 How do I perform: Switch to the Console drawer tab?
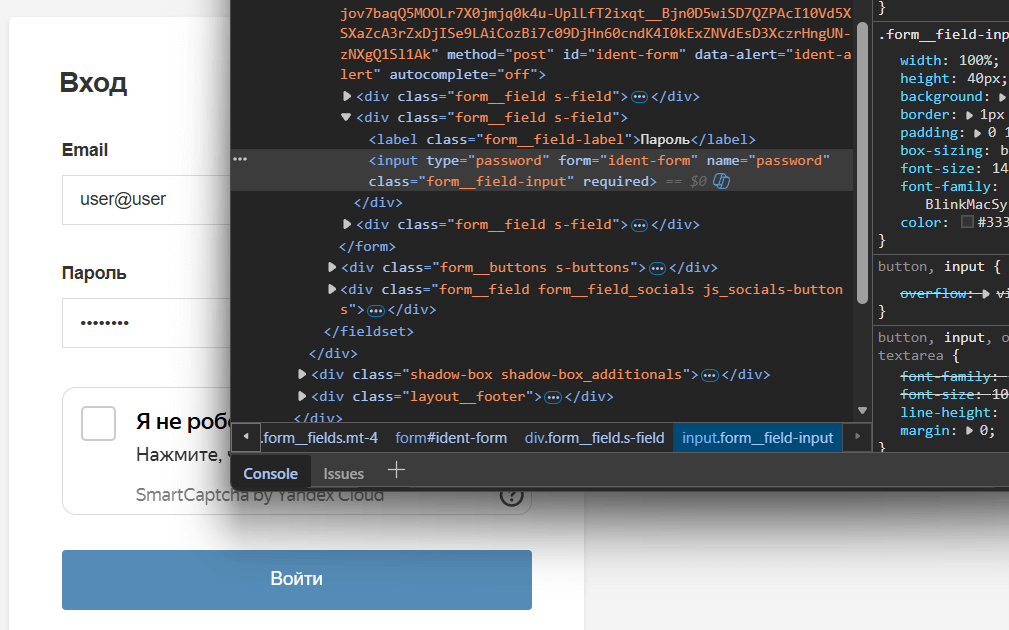click(270, 474)
